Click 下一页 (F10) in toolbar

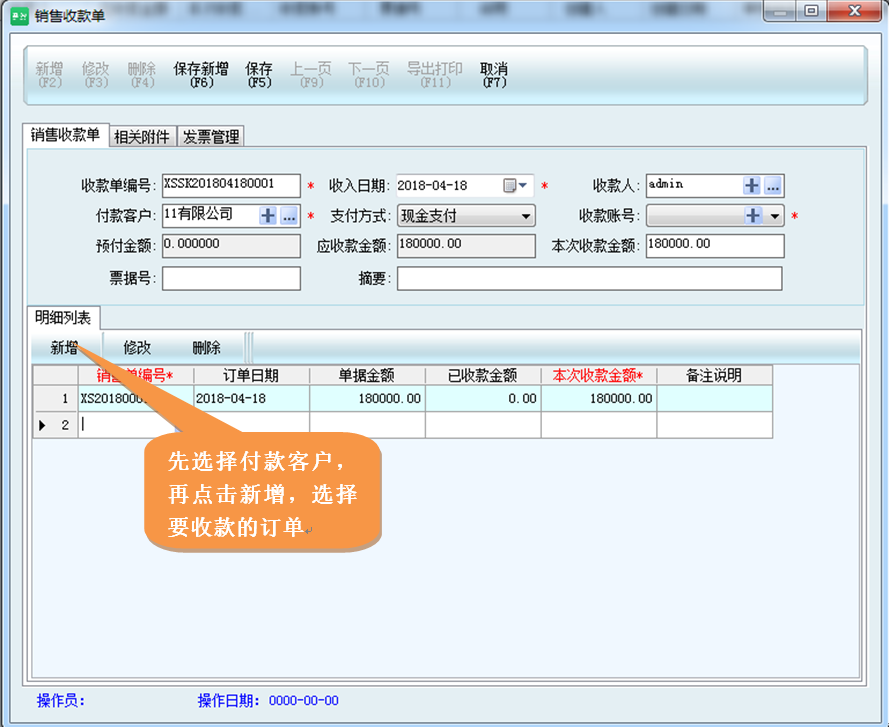(x=369, y=75)
